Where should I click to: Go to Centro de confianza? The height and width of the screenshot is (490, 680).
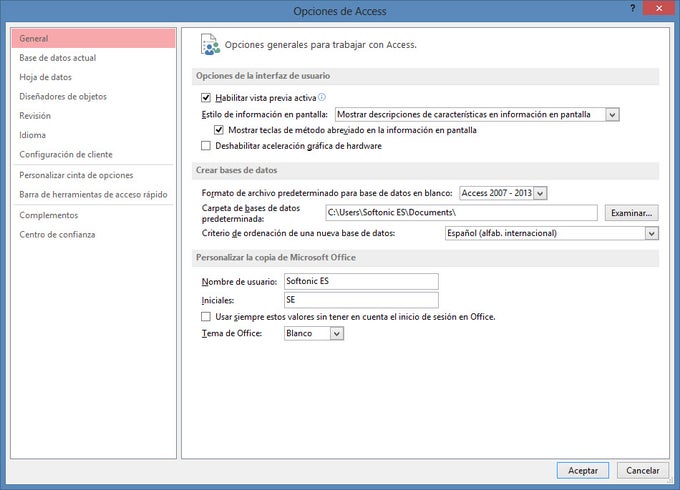point(94,235)
